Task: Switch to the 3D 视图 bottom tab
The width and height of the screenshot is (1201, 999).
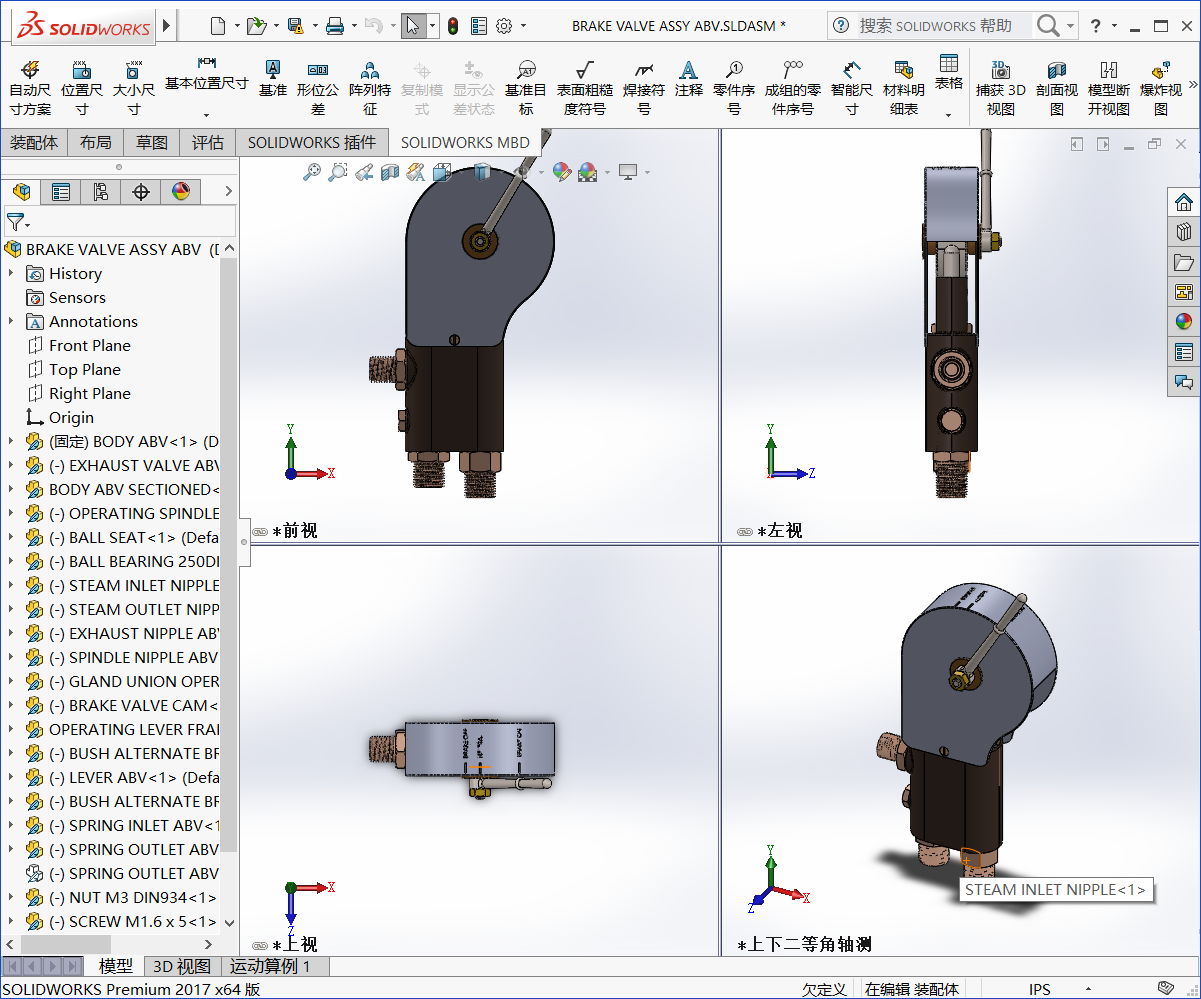Action: pyautogui.click(x=181, y=966)
